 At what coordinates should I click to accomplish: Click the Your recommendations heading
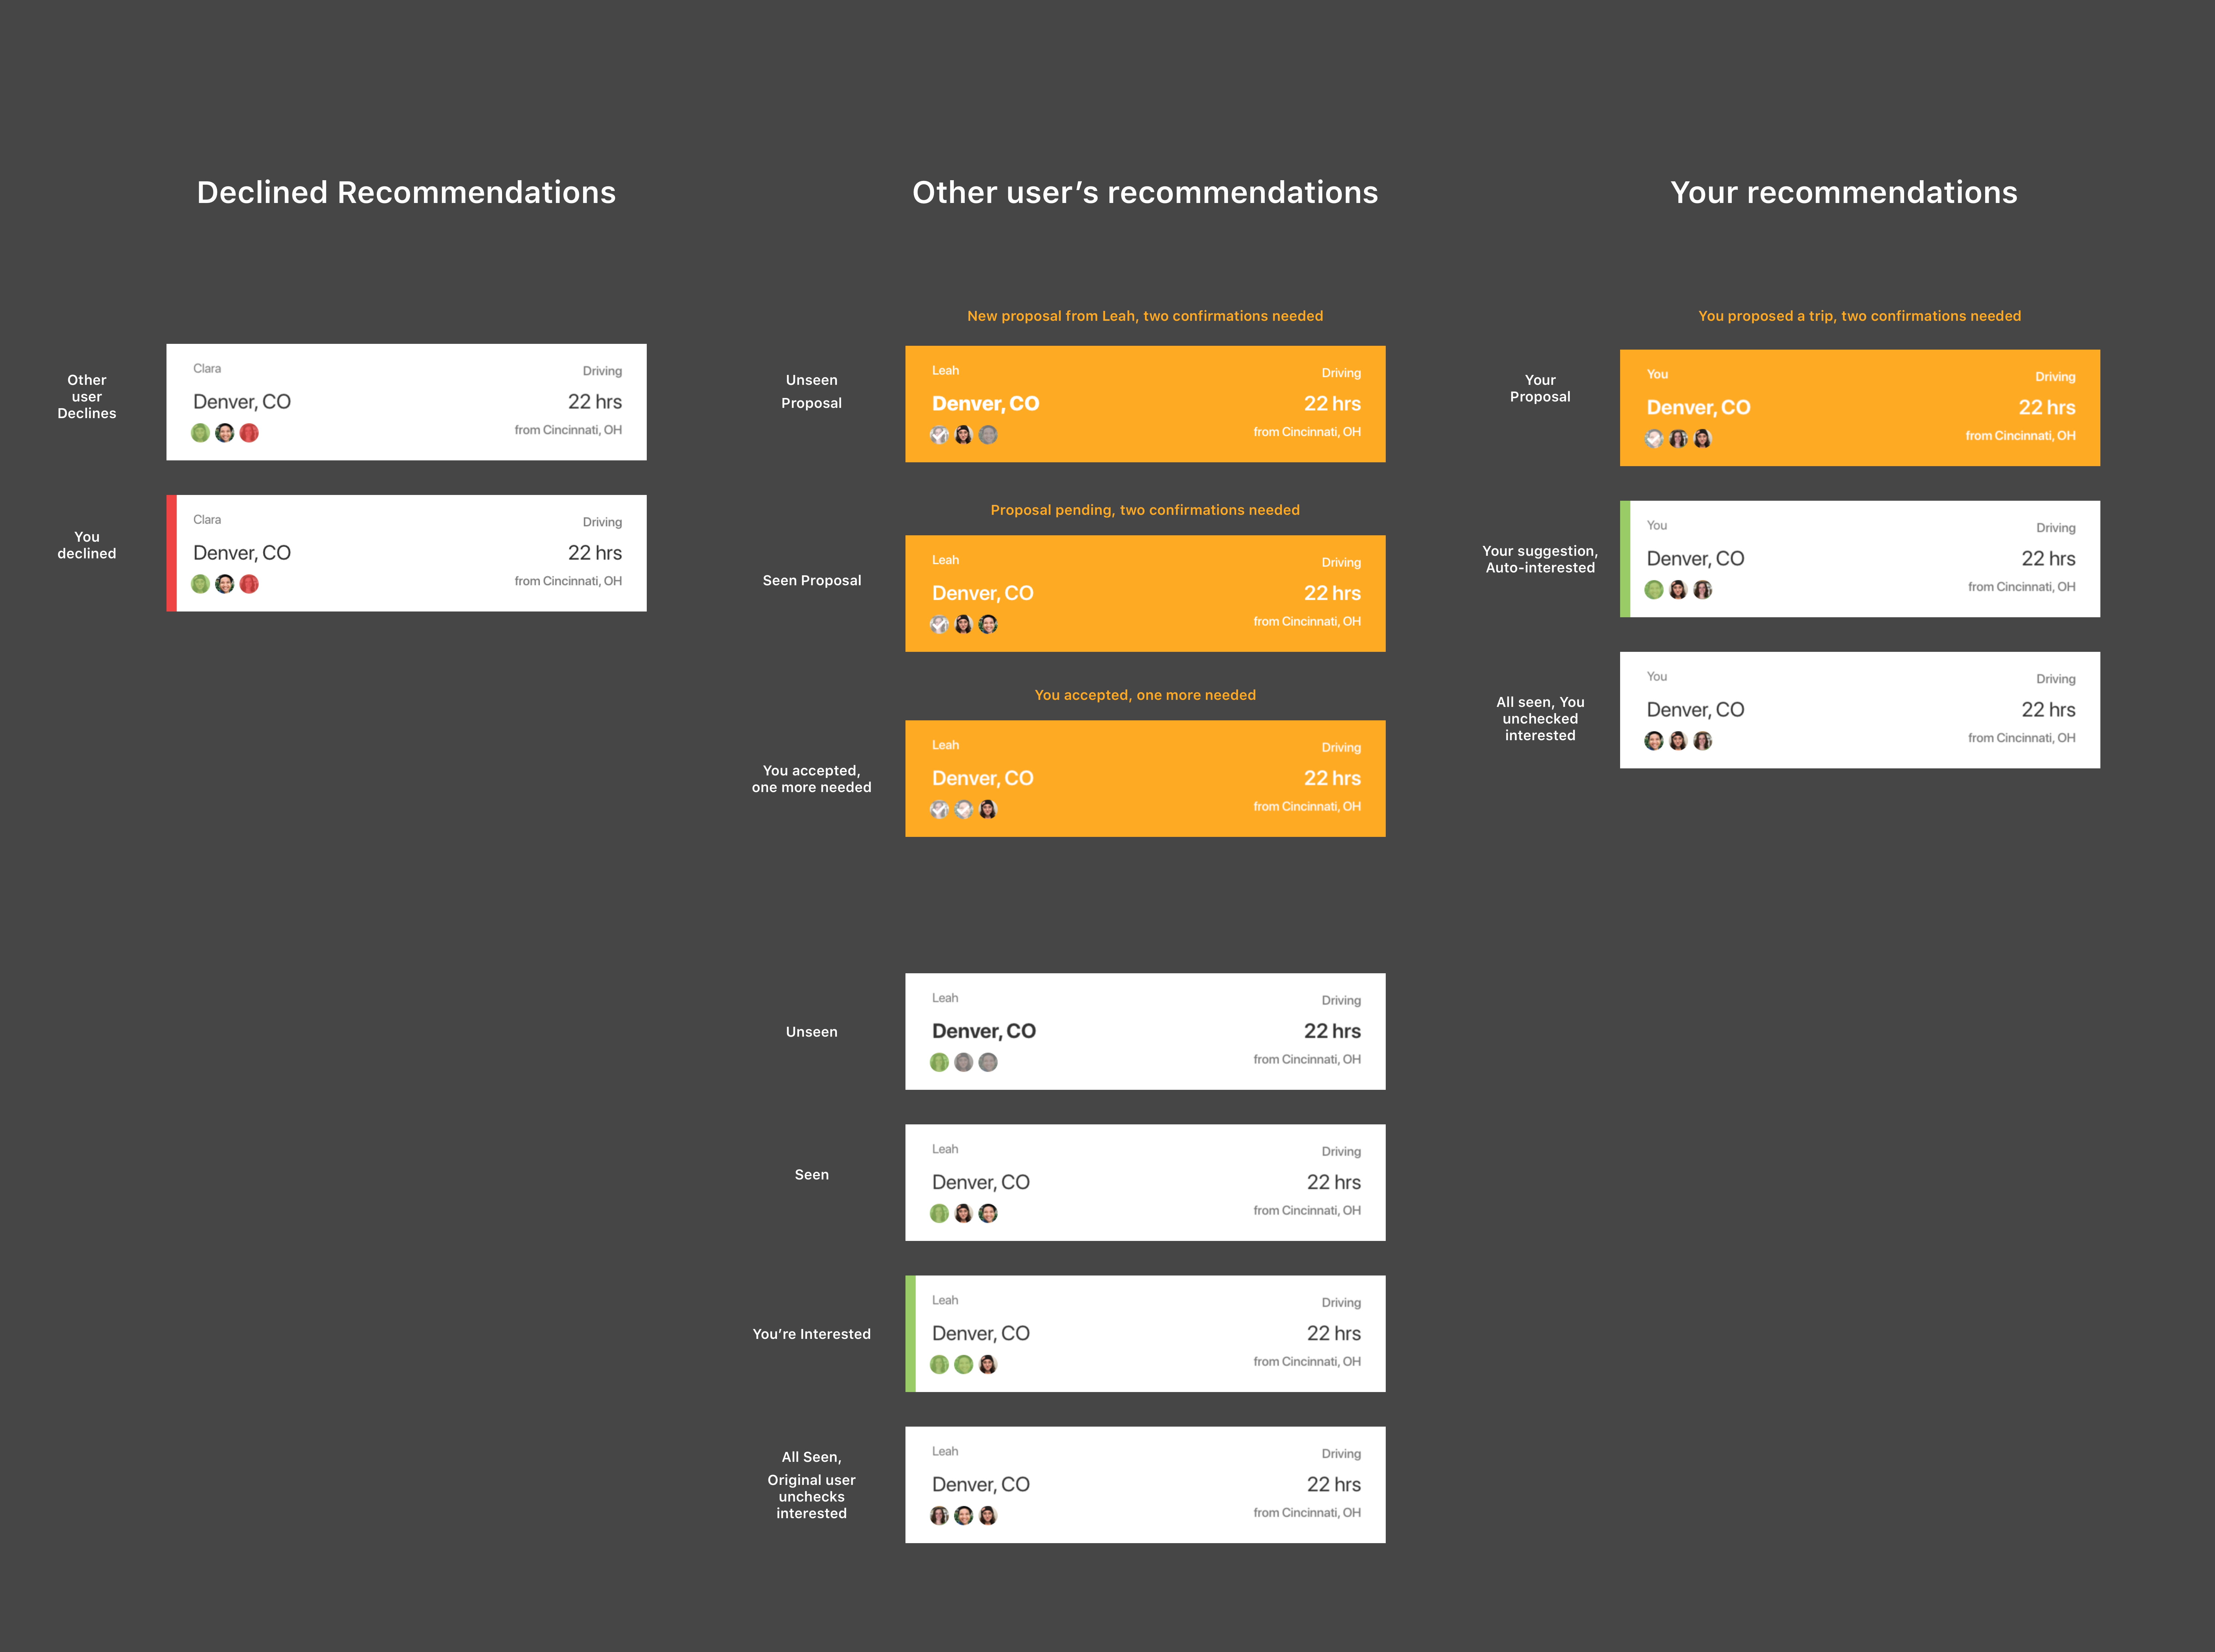click(1844, 192)
